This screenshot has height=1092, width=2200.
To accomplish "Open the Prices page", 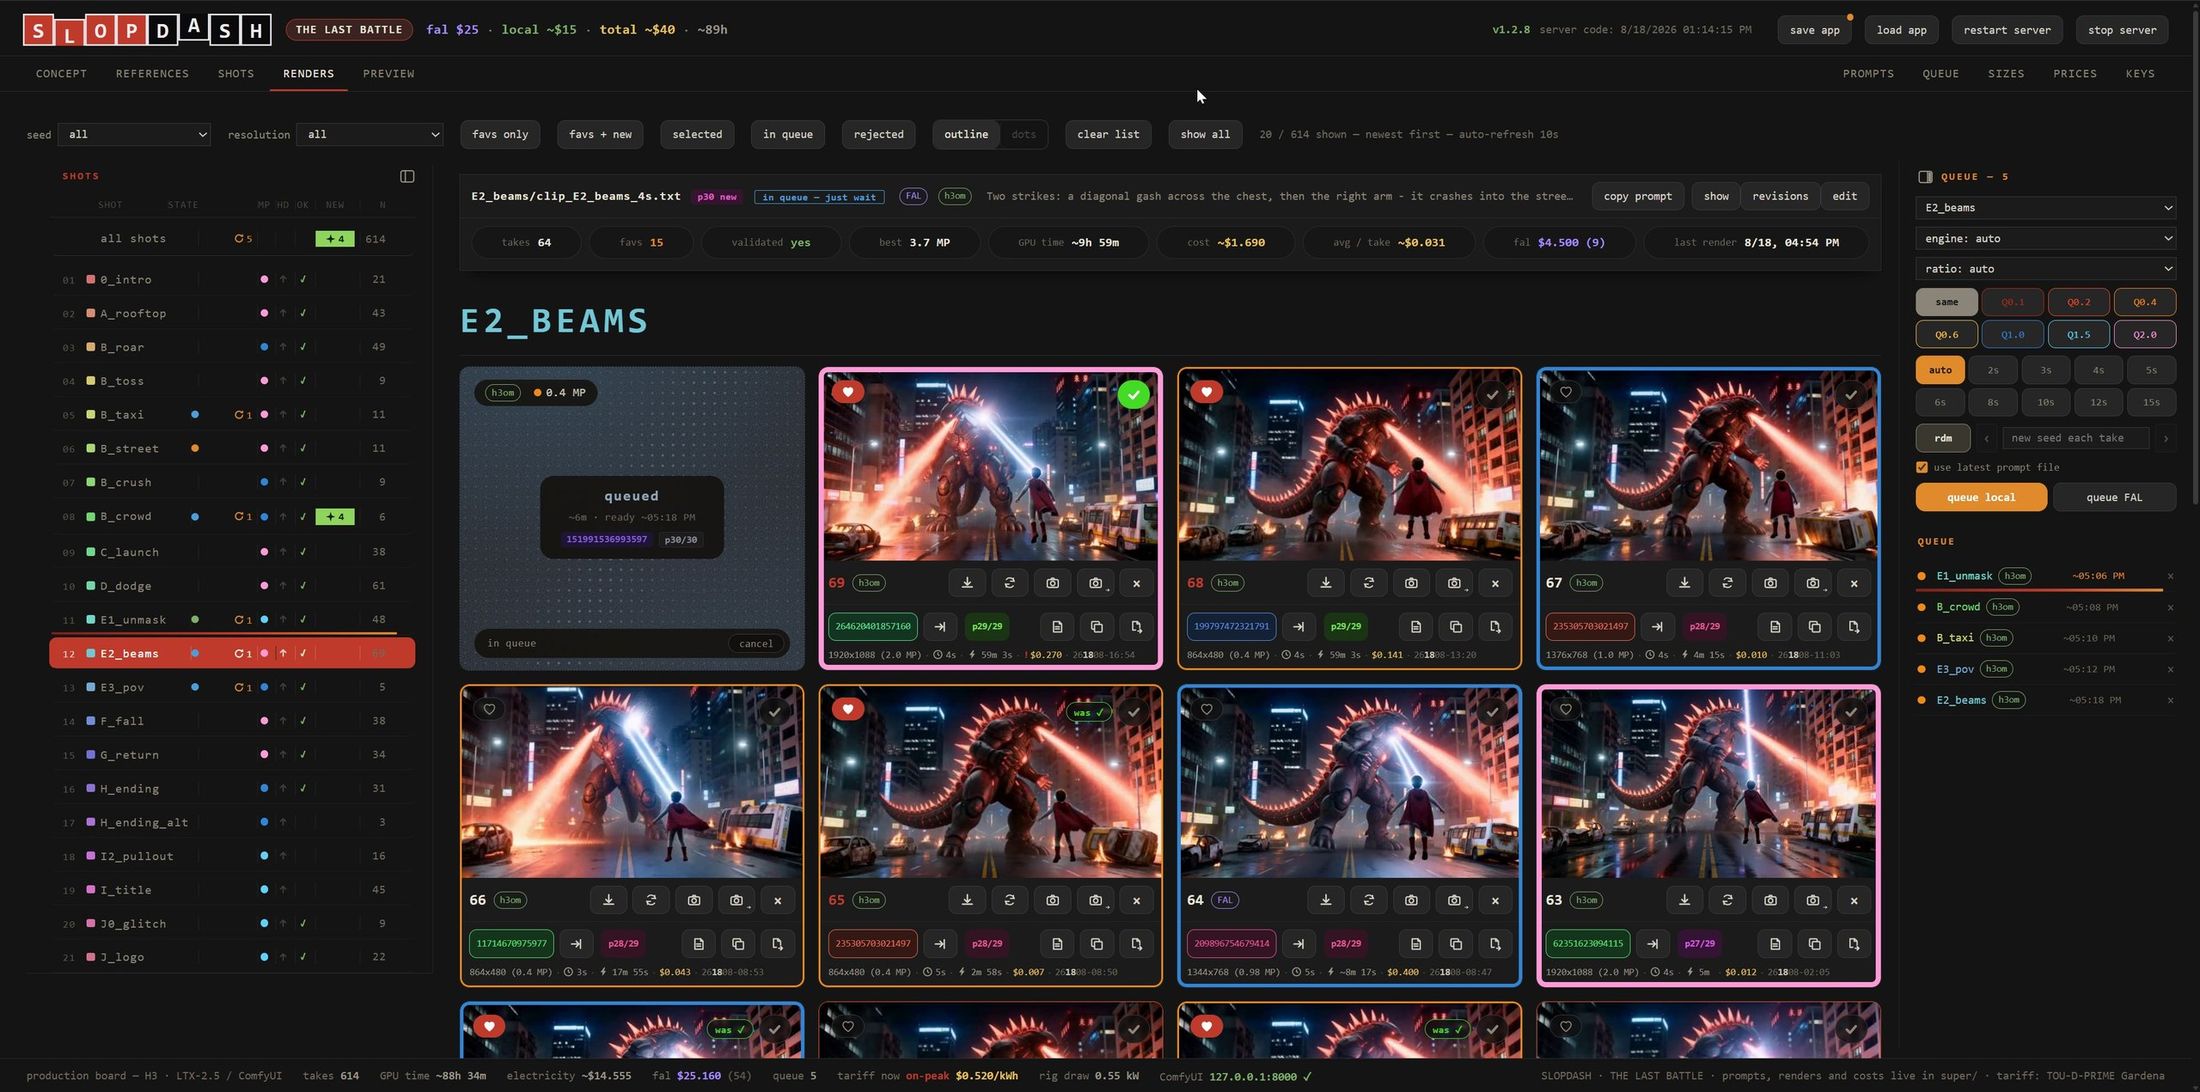I will pos(2075,74).
